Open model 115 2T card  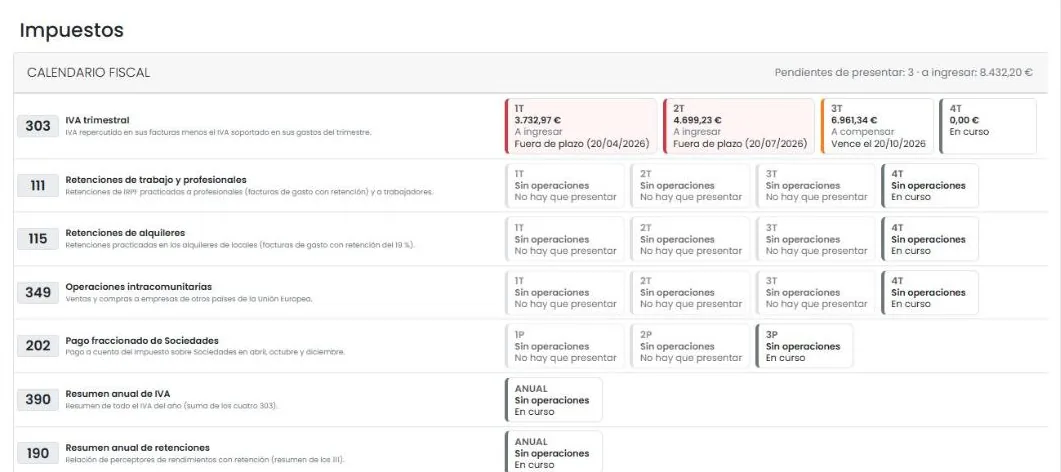click(690, 239)
